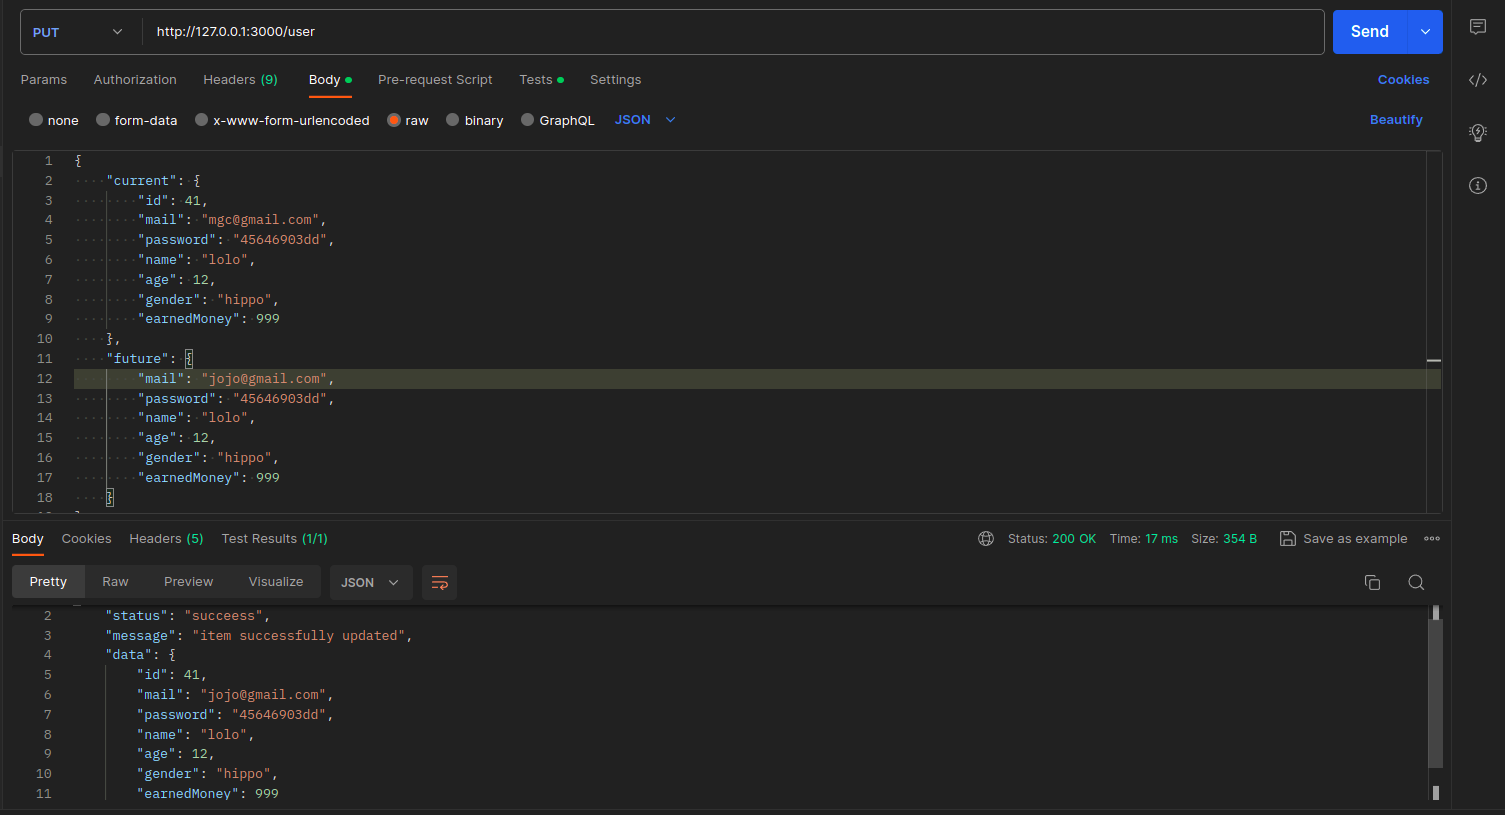Switch to the Pre-request Script tab
The height and width of the screenshot is (815, 1505).
[x=435, y=80]
